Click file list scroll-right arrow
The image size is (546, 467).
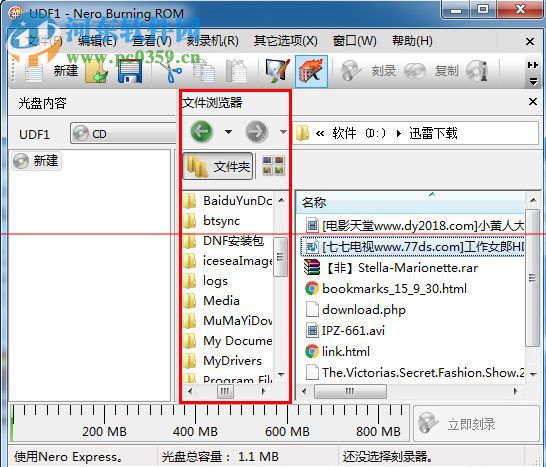click(515, 391)
